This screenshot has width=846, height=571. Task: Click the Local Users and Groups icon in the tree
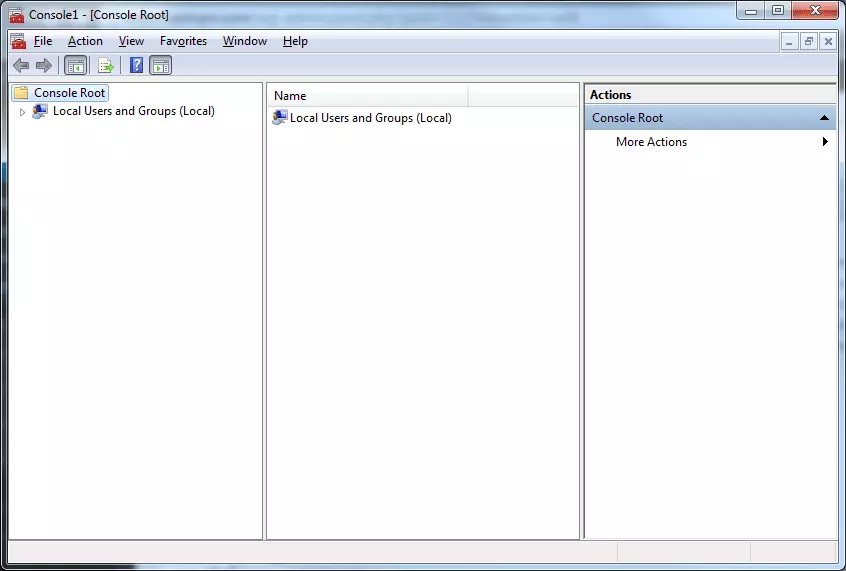39,111
